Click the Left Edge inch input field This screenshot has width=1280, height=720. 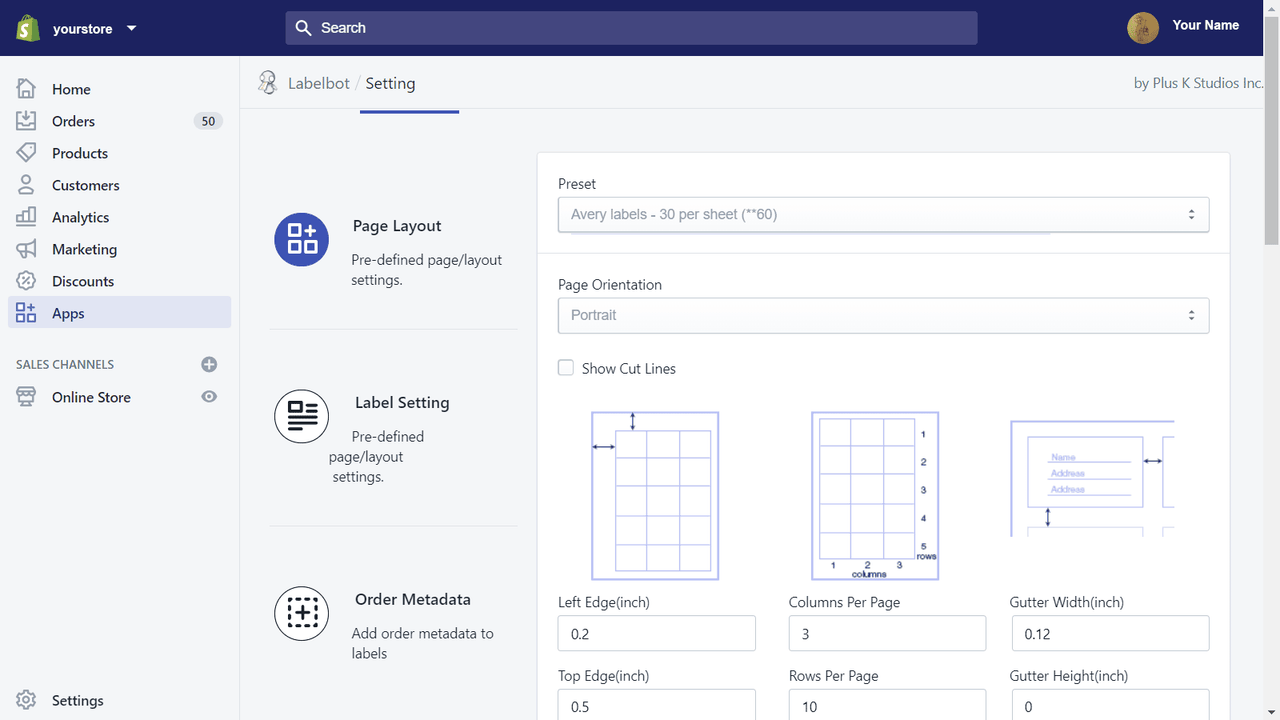point(656,633)
